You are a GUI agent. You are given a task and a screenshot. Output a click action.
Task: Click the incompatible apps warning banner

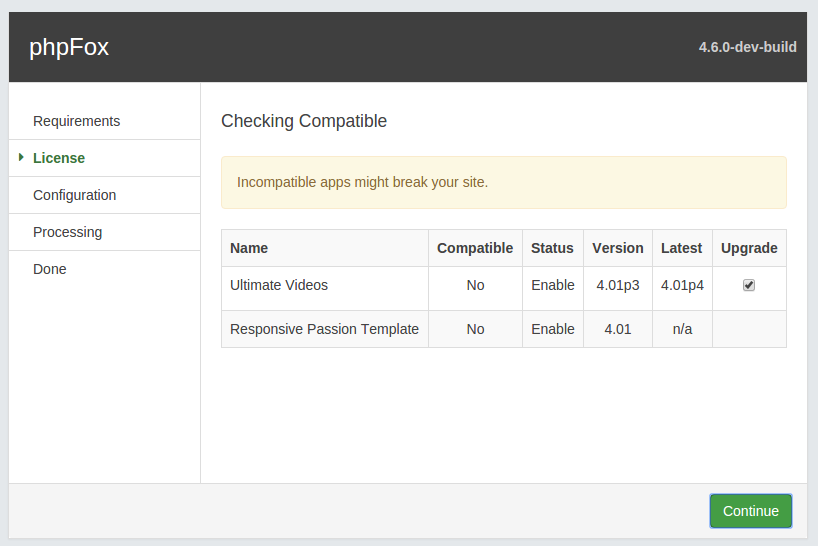(x=503, y=182)
